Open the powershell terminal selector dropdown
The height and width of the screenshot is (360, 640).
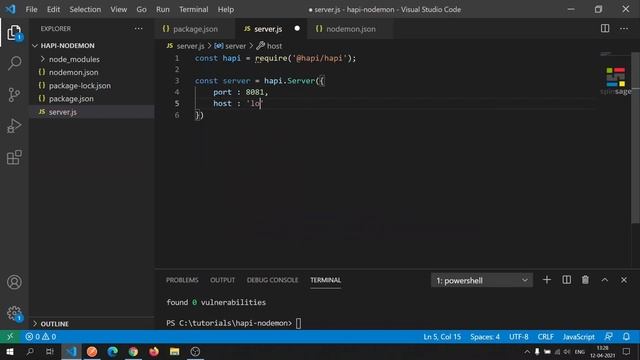[x=482, y=280]
